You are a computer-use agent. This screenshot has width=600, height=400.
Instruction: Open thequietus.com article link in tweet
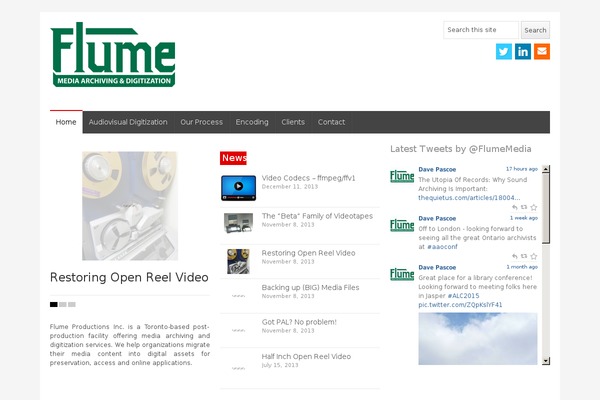[x=469, y=198]
